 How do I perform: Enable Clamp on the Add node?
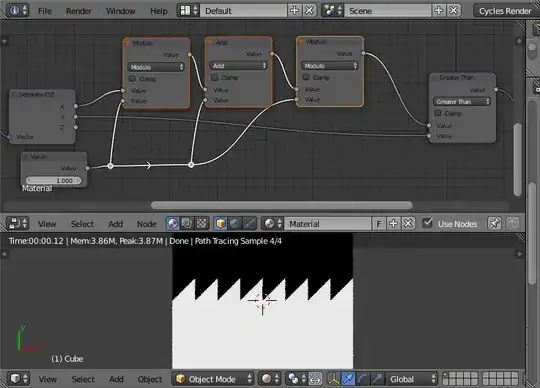215,78
